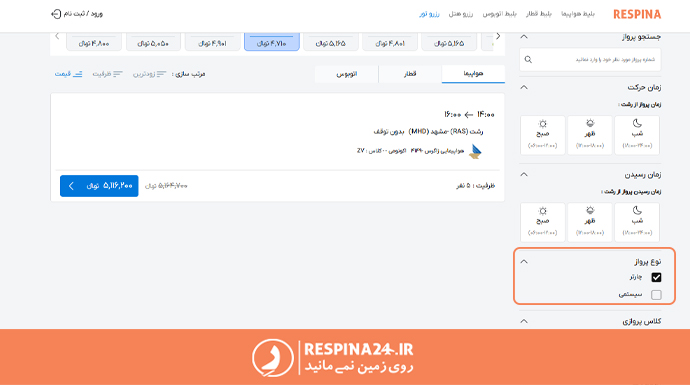Select the 4,801 تومان date price
The image size is (690, 385).
pos(390,42)
